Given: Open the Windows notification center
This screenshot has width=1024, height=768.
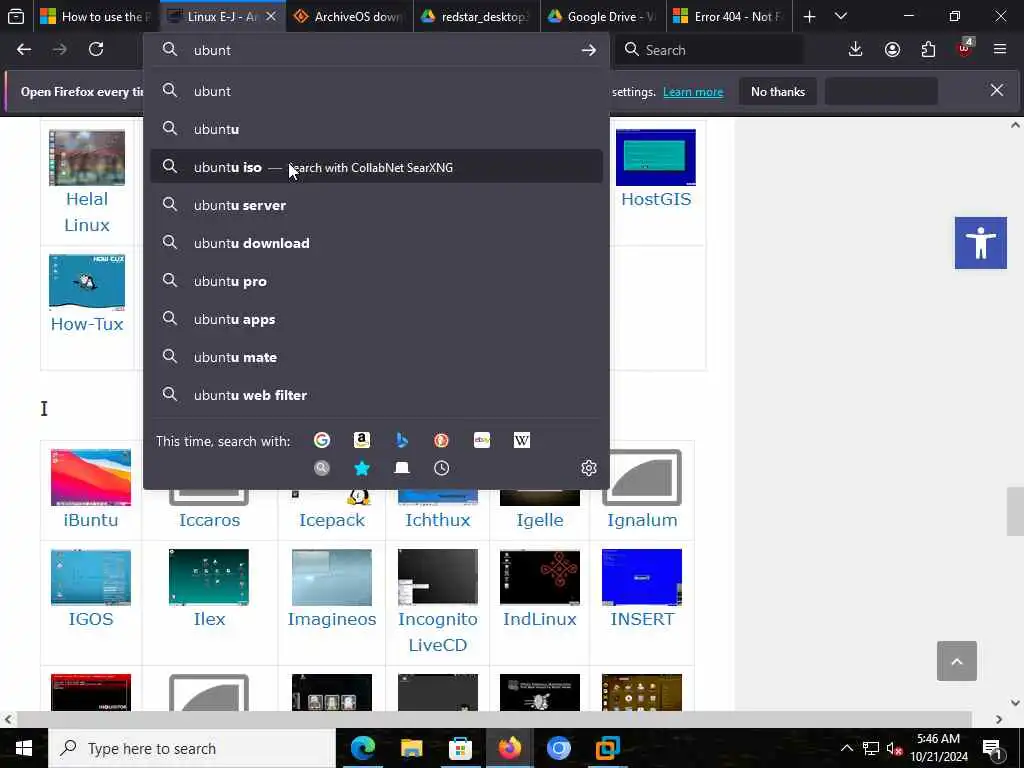Looking at the screenshot, I should [993, 748].
